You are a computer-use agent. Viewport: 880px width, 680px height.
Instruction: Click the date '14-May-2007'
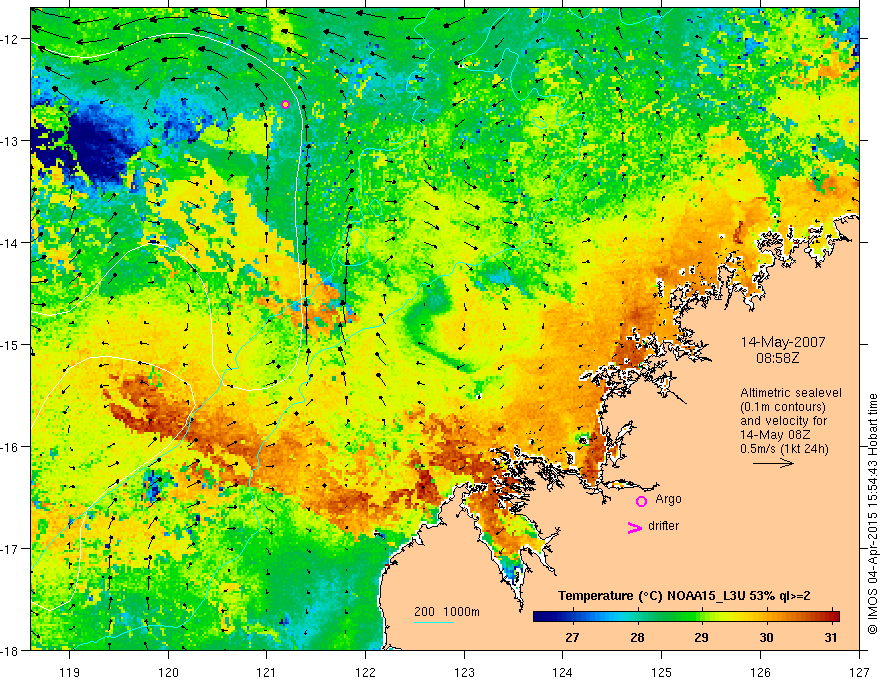point(783,342)
